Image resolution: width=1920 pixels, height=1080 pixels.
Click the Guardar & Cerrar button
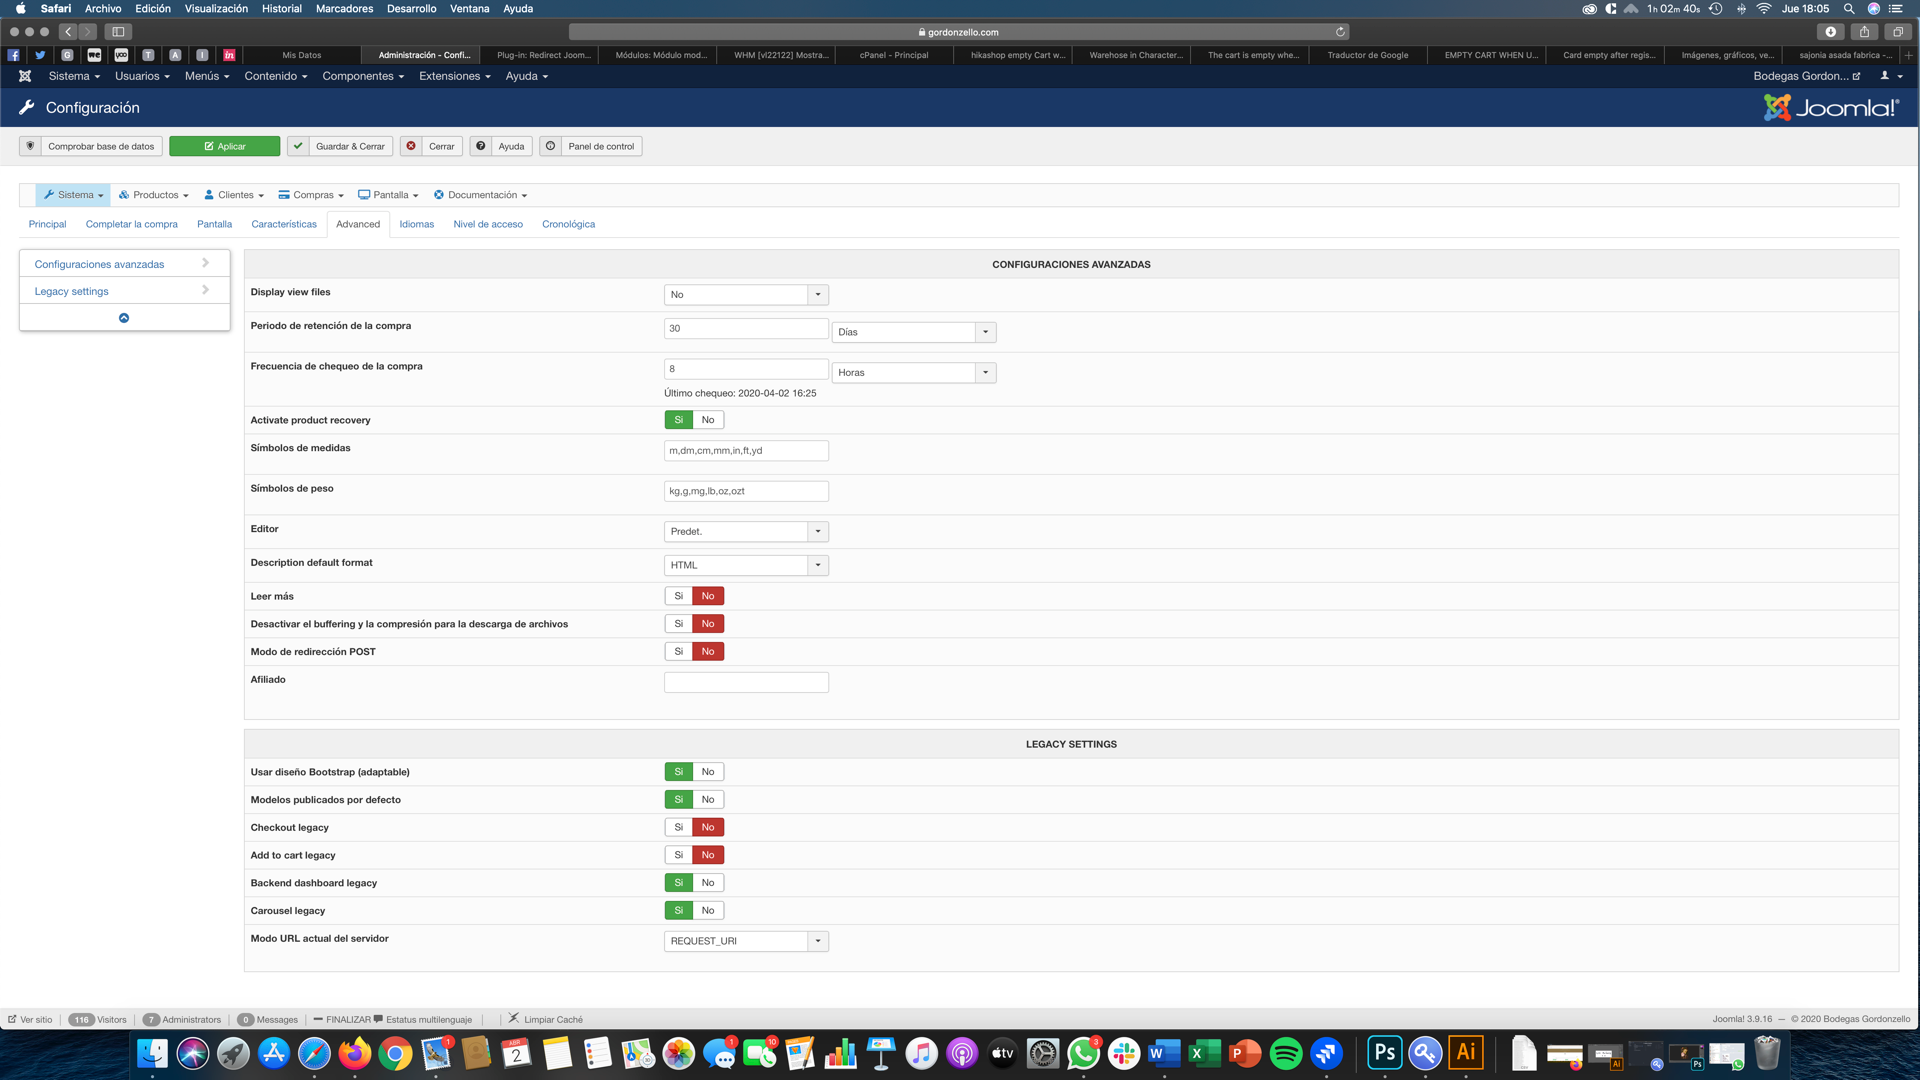340,146
